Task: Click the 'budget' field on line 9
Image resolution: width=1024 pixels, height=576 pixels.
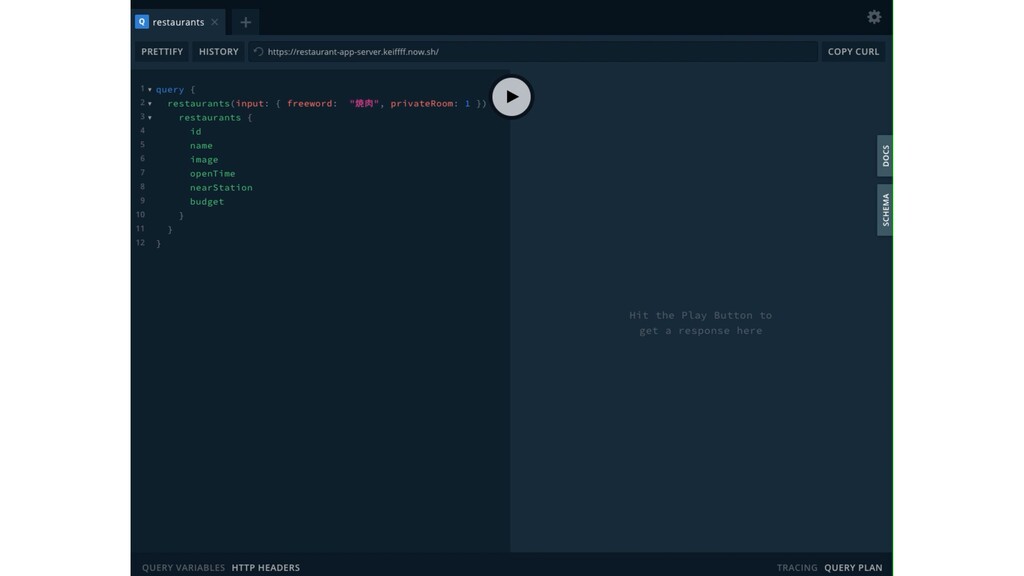Action: click(206, 202)
